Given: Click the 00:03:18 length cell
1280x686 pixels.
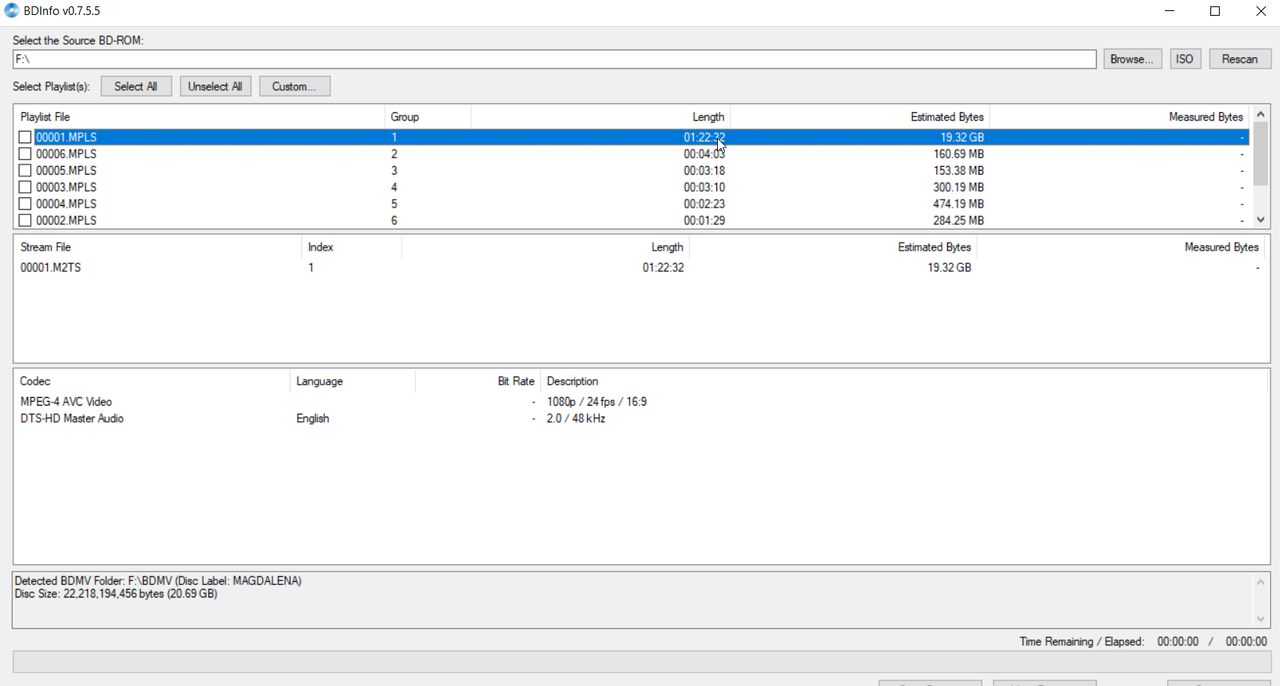Looking at the screenshot, I should pos(704,171).
